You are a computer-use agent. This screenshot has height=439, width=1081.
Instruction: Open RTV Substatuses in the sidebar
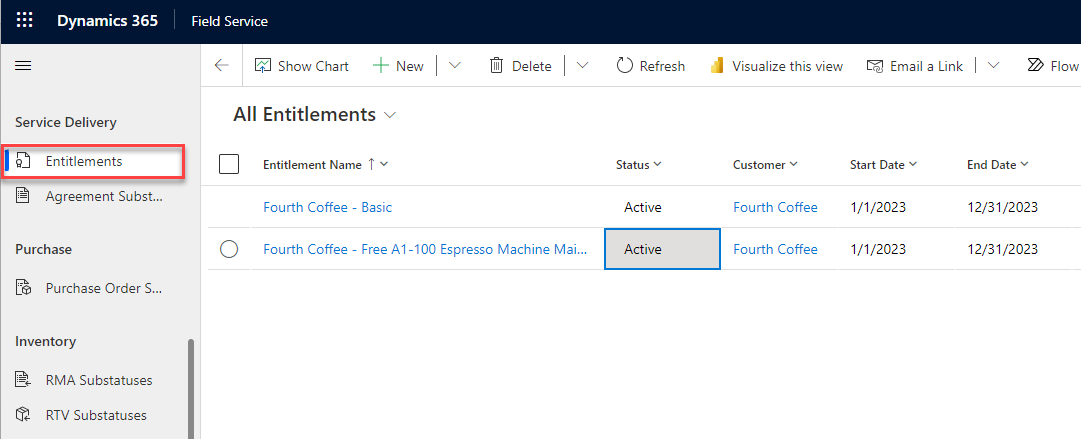pyautogui.click(x=97, y=415)
